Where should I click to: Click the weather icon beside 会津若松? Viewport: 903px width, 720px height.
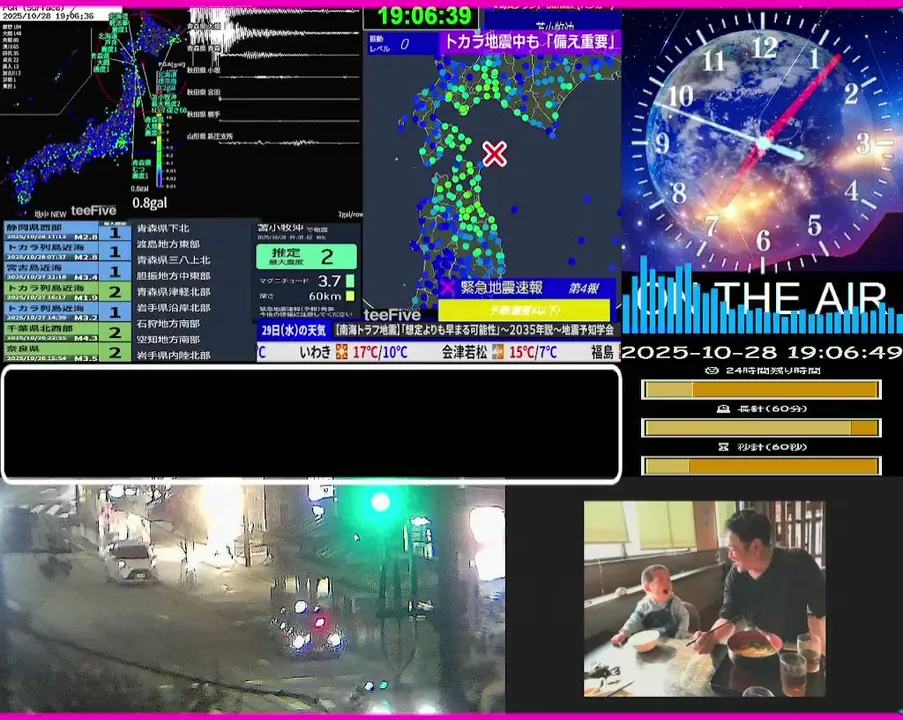click(498, 351)
